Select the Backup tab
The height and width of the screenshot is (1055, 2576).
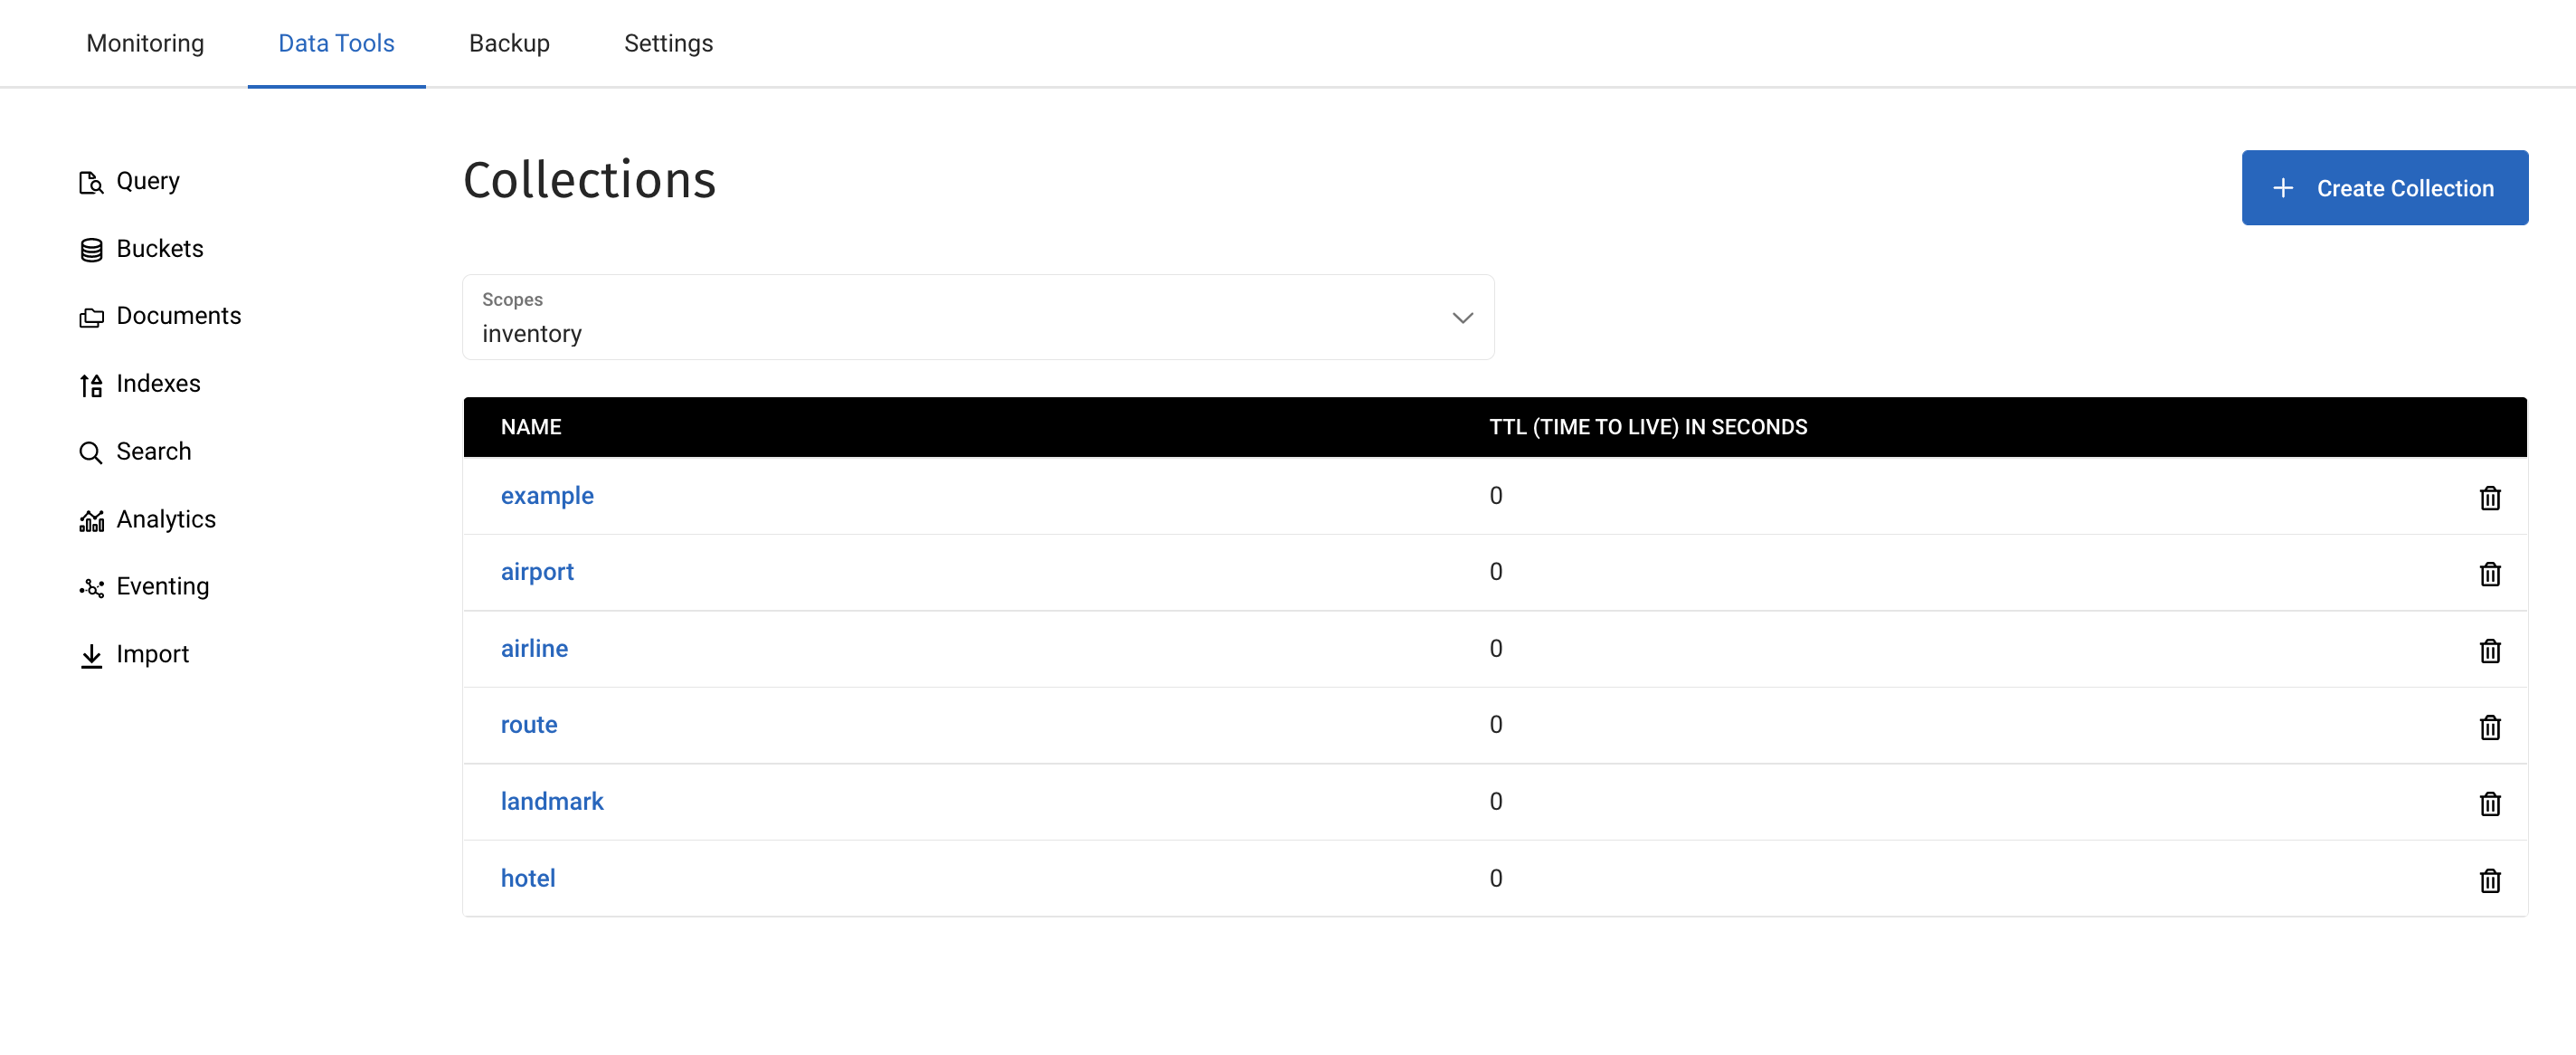(507, 43)
